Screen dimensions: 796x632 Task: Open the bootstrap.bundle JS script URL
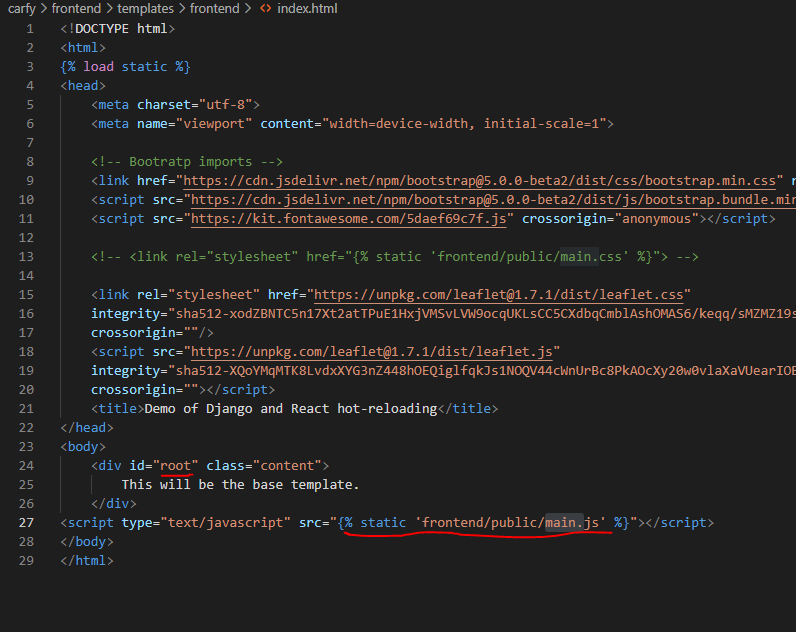[x=493, y=199]
